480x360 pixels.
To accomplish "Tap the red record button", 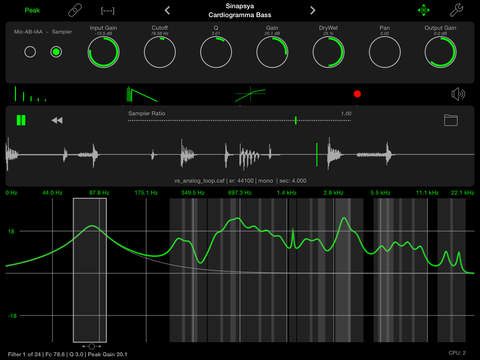I will tap(357, 94).
